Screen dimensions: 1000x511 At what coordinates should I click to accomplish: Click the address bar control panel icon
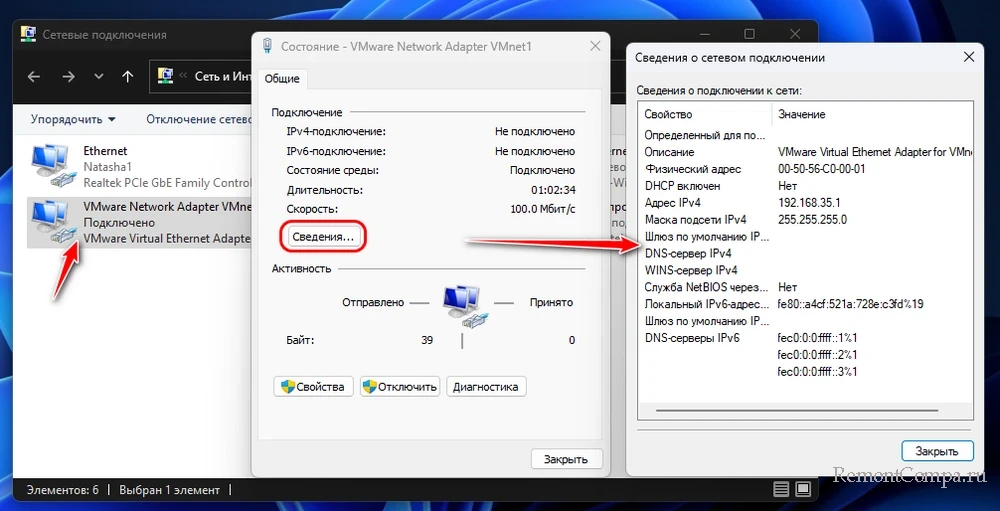point(165,77)
